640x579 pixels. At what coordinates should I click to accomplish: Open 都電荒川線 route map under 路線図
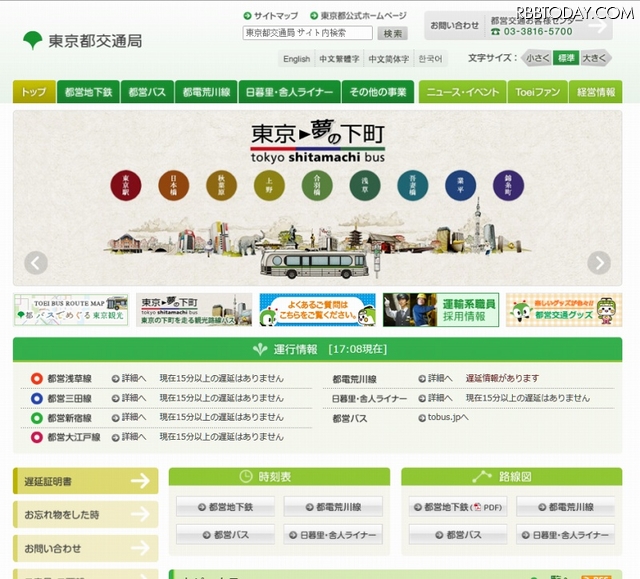566,507
